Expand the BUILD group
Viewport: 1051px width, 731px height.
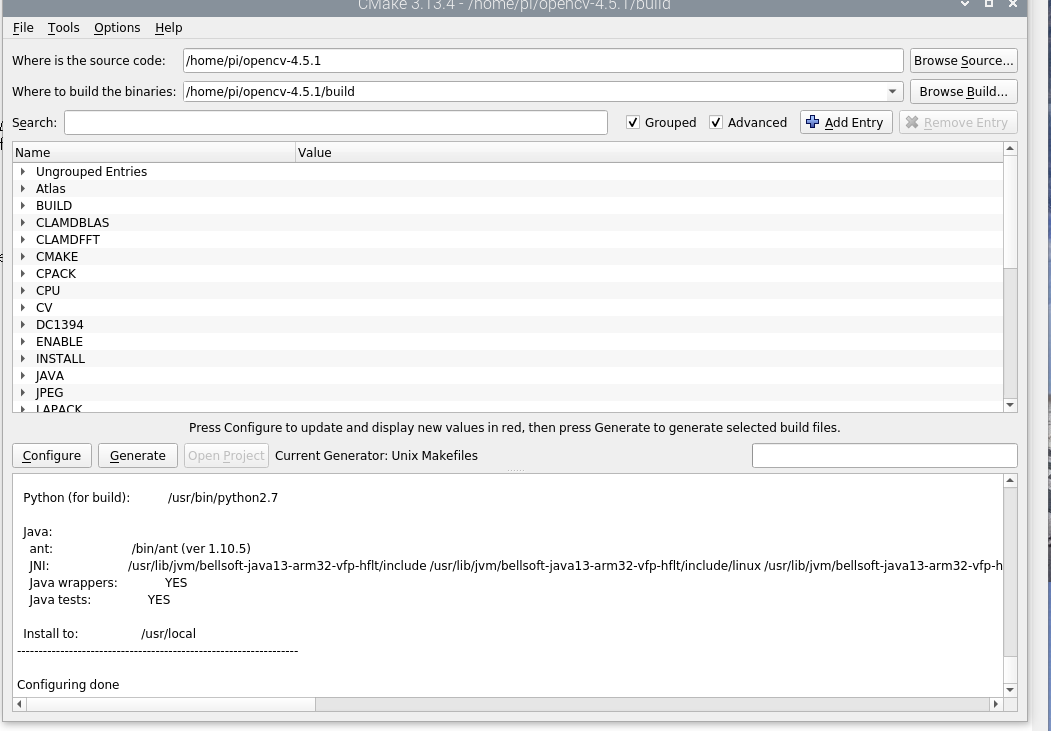pyautogui.click(x=23, y=206)
